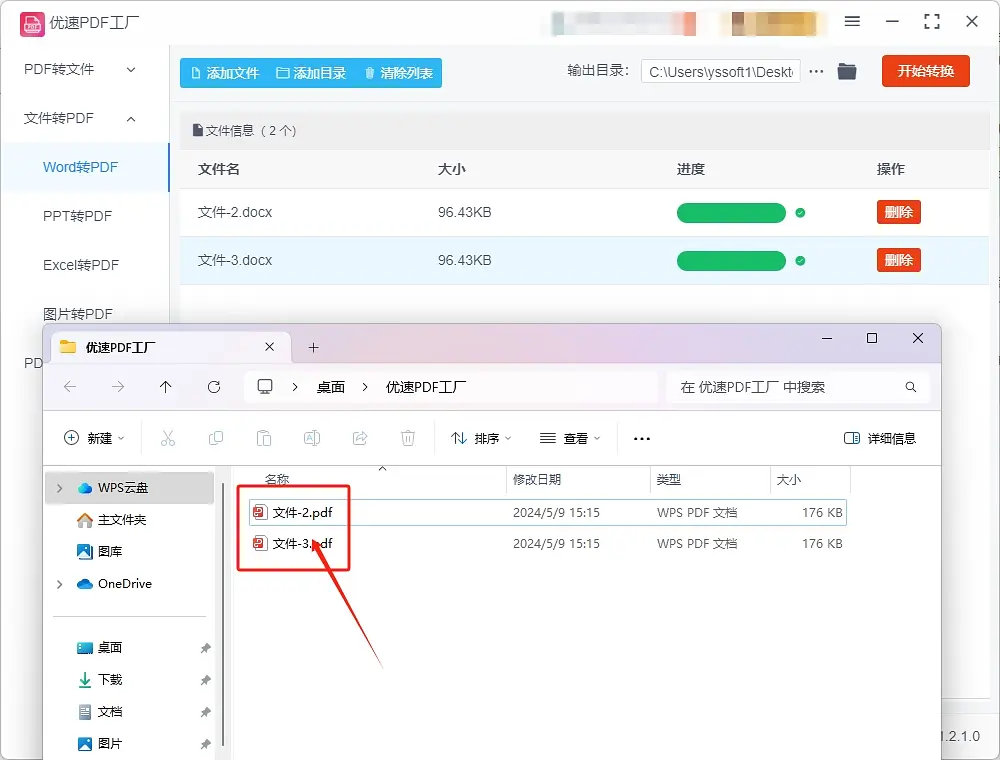
Task: Go forward in the Explorer window
Action: (x=118, y=387)
